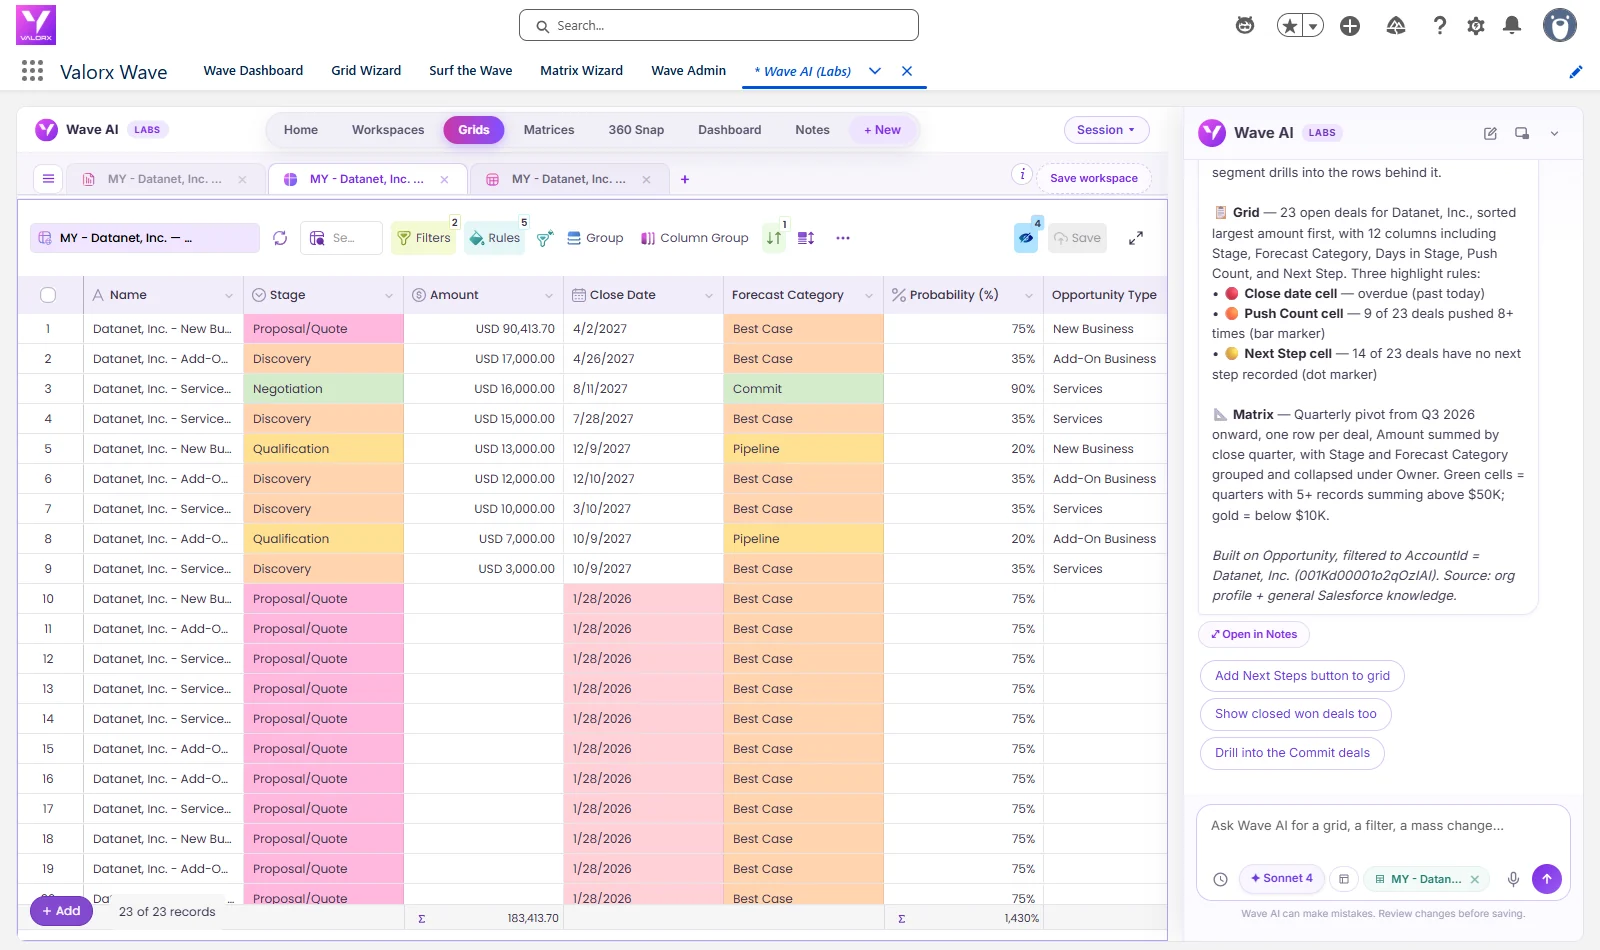Screen dimensions: 1600x950
Task: Open Trailhead guidance center icon
Action: [x=1396, y=26]
